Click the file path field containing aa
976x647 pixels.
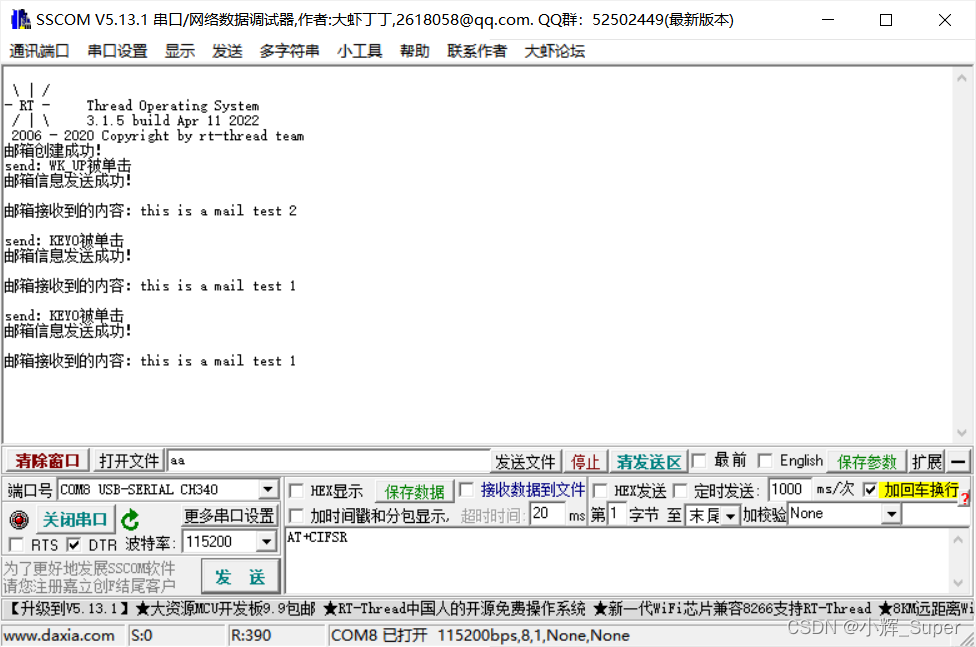point(329,461)
